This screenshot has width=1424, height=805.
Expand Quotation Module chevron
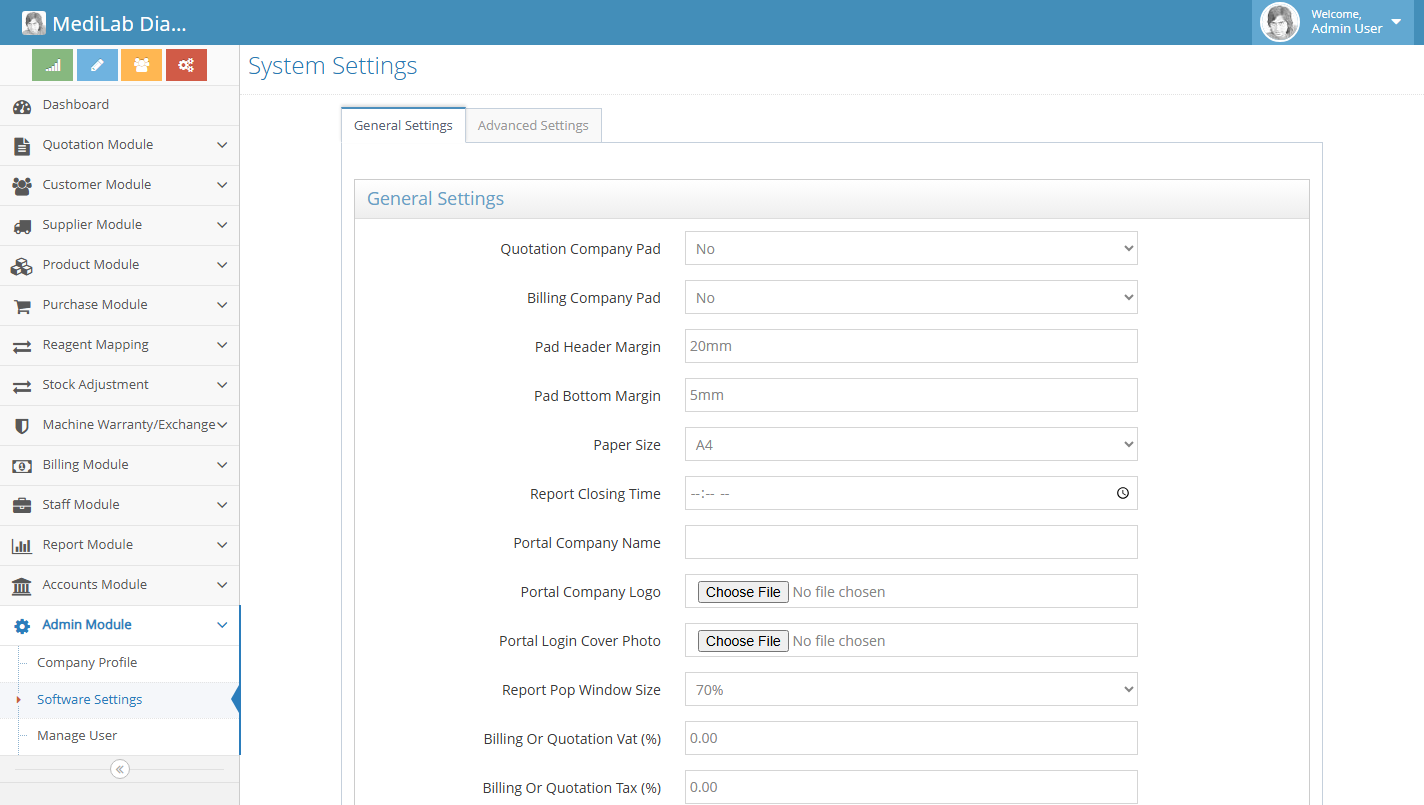coord(222,145)
